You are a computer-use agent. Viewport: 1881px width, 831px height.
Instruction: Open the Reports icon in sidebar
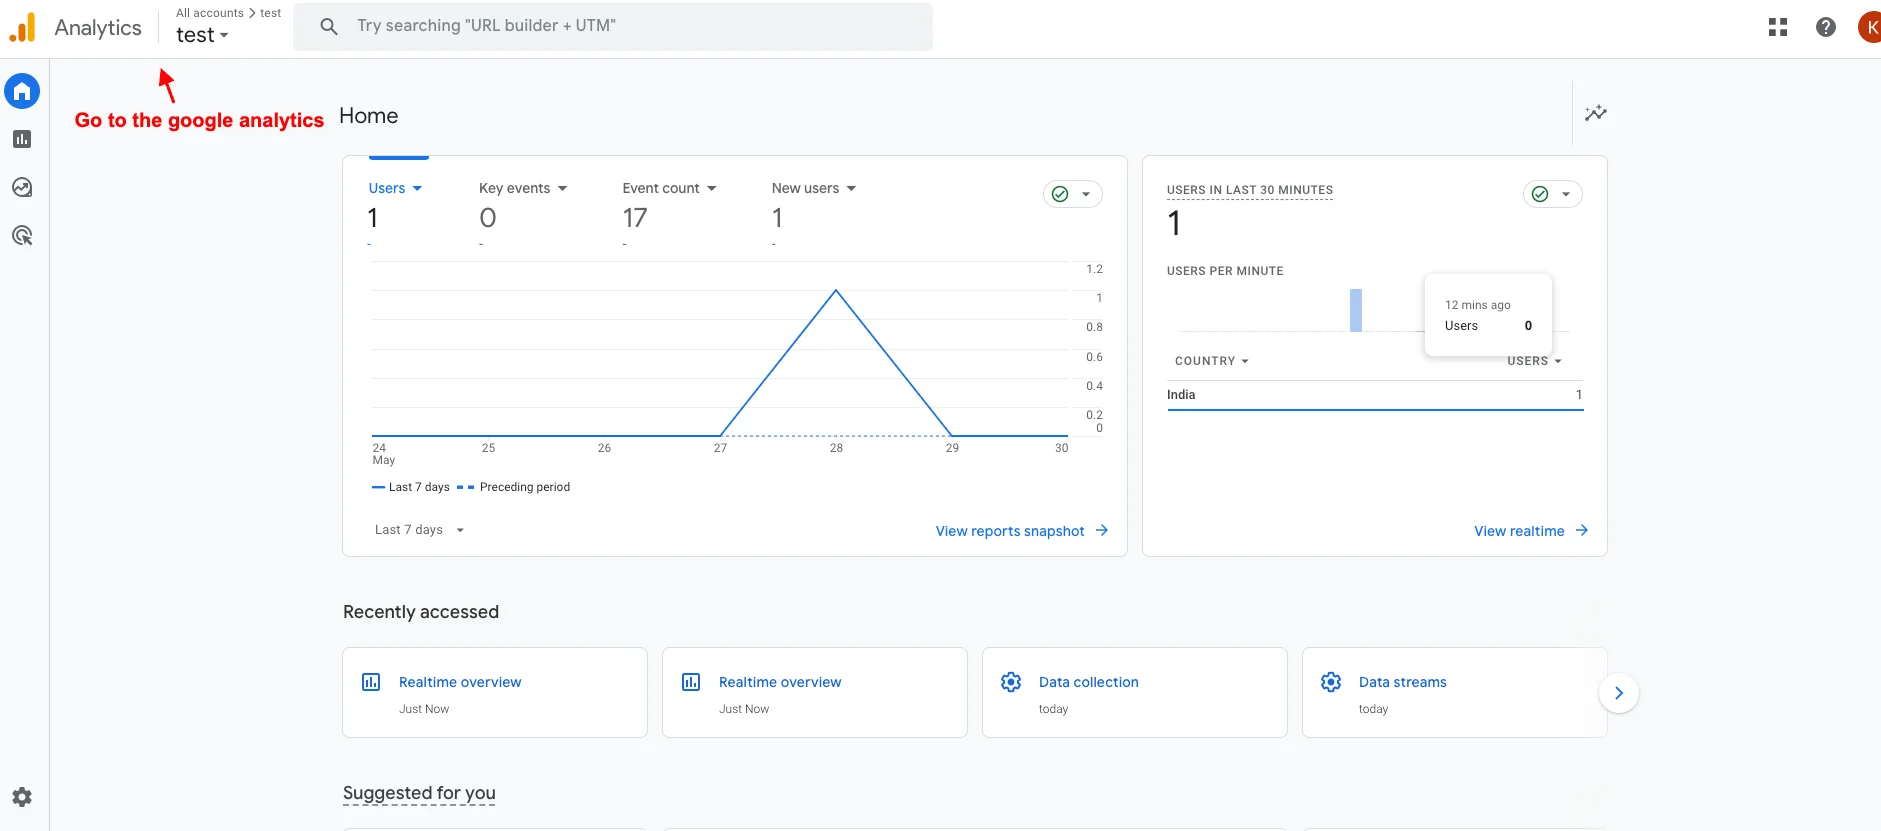click(22, 140)
